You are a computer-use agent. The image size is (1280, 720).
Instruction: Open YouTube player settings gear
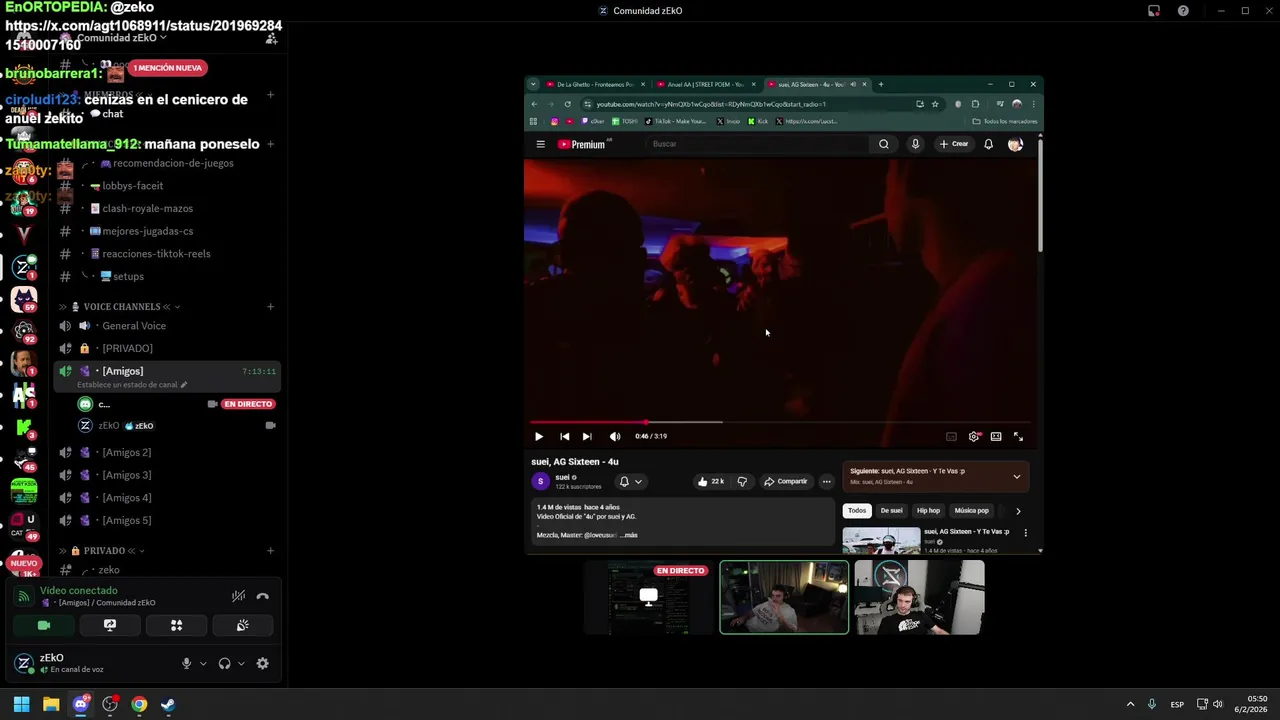pos(974,436)
